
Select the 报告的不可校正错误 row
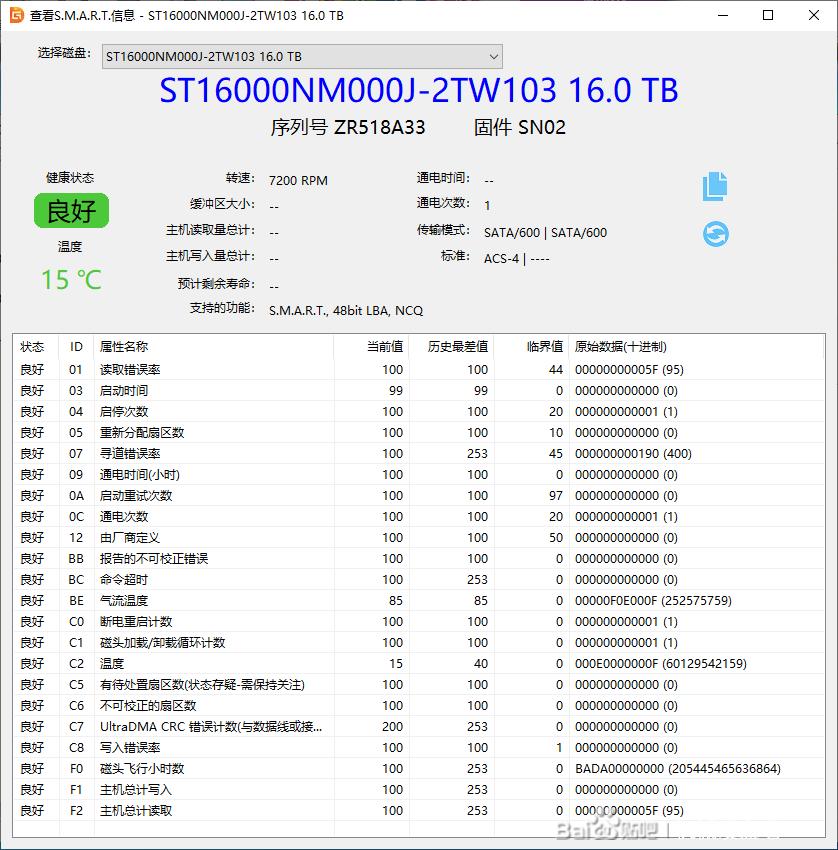pyautogui.click(x=418, y=559)
